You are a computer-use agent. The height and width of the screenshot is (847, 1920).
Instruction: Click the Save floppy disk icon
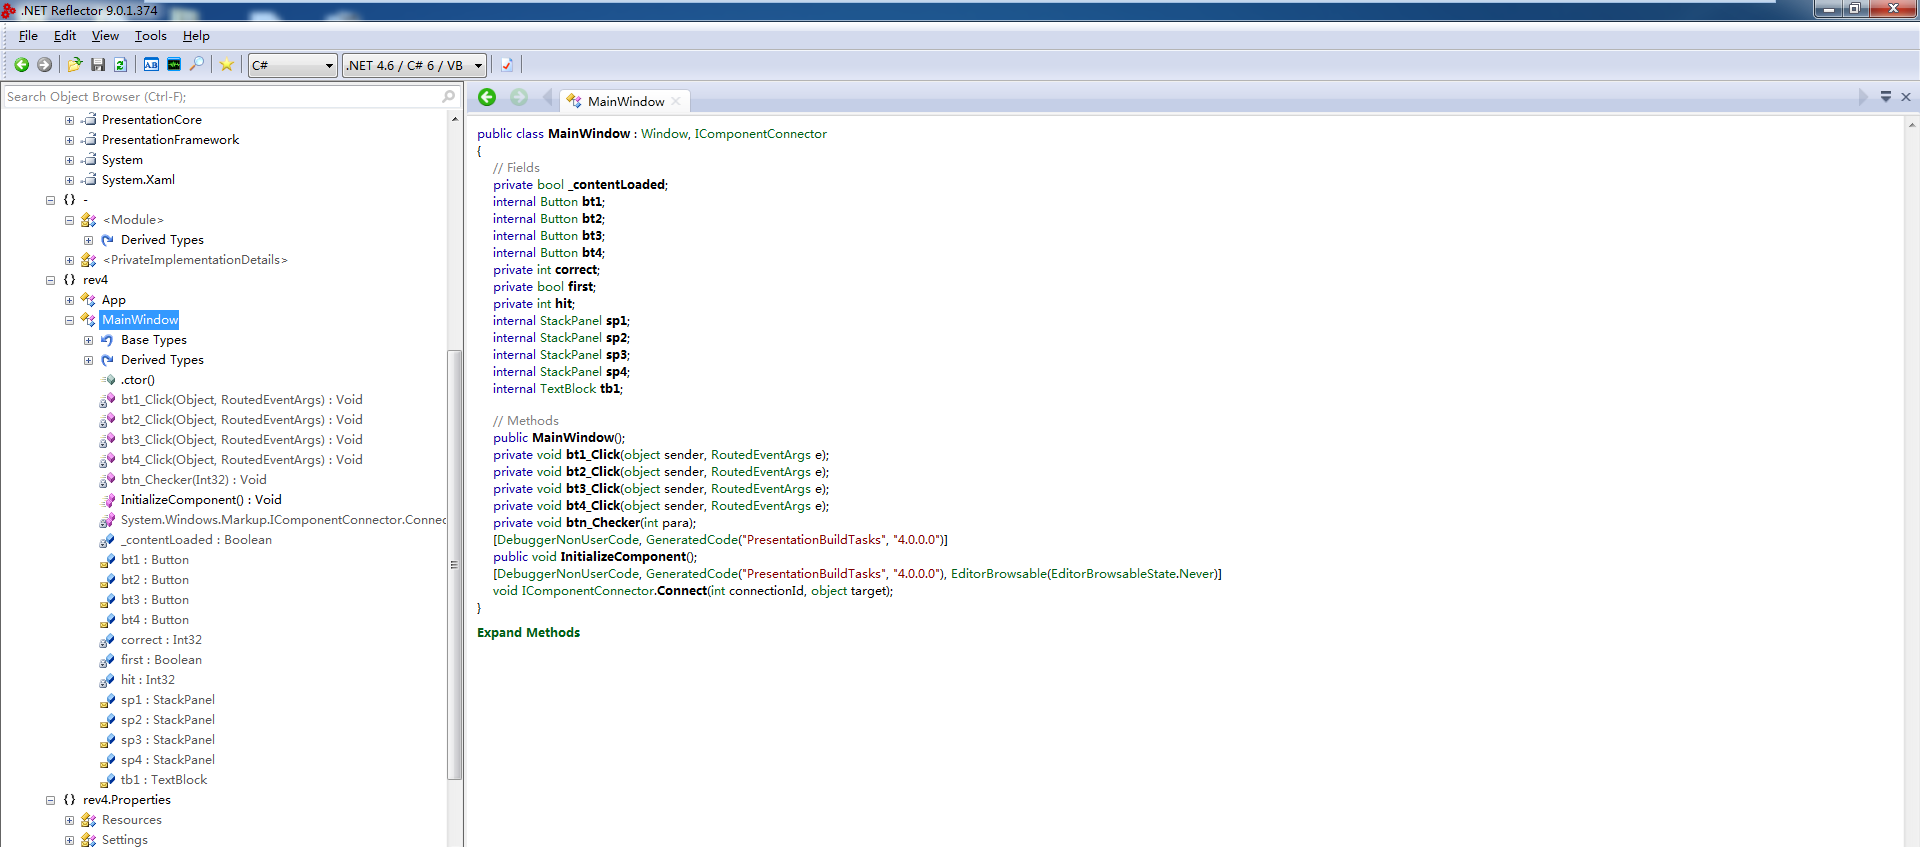[98, 65]
